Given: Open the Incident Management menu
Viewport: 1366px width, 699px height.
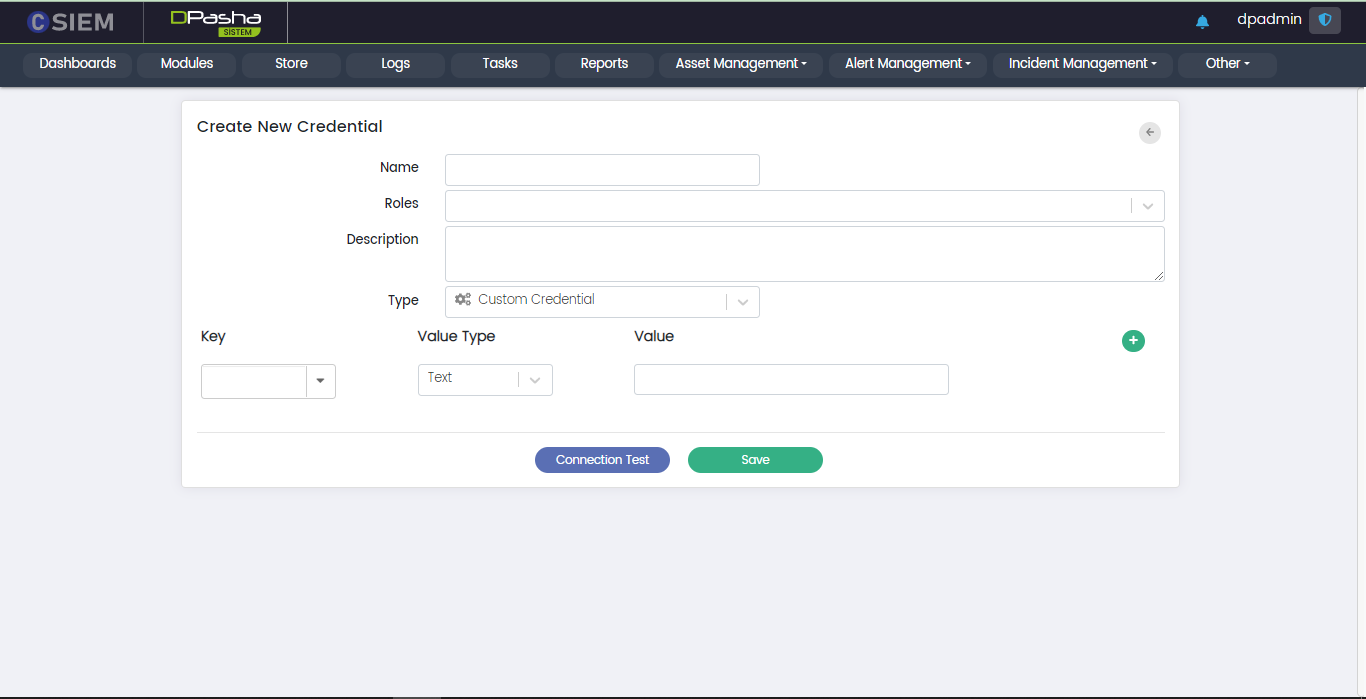Looking at the screenshot, I should pyautogui.click(x=1081, y=64).
